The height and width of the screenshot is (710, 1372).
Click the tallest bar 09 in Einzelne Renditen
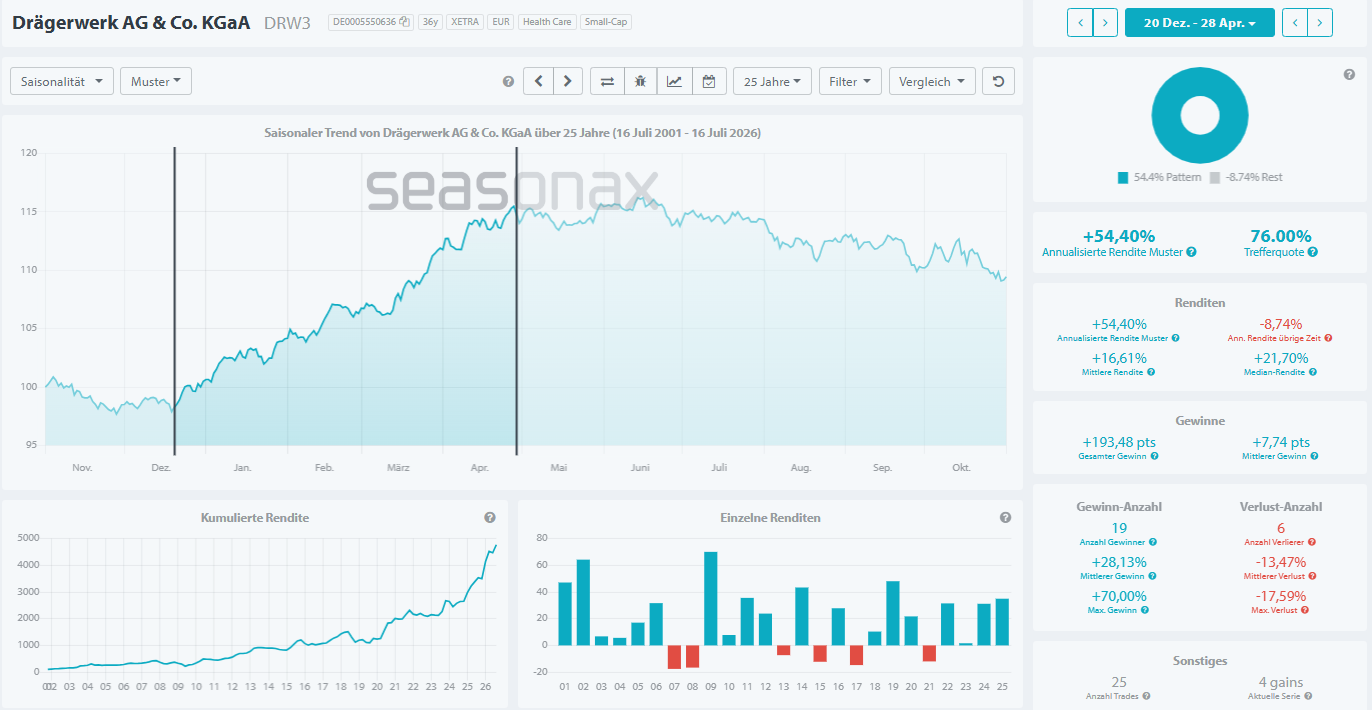click(x=711, y=598)
